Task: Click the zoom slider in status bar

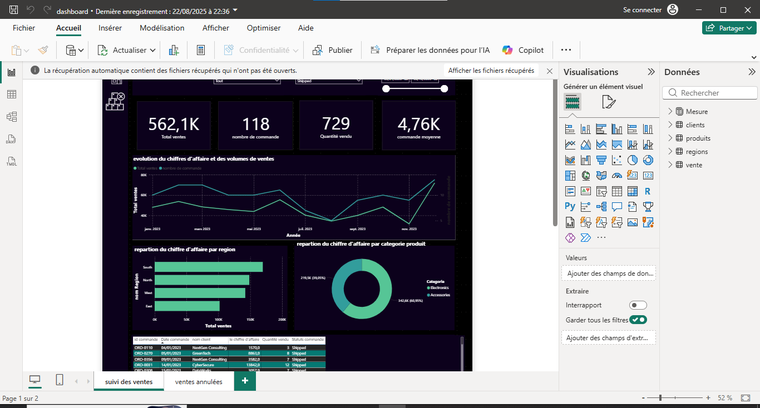Action: pos(660,398)
